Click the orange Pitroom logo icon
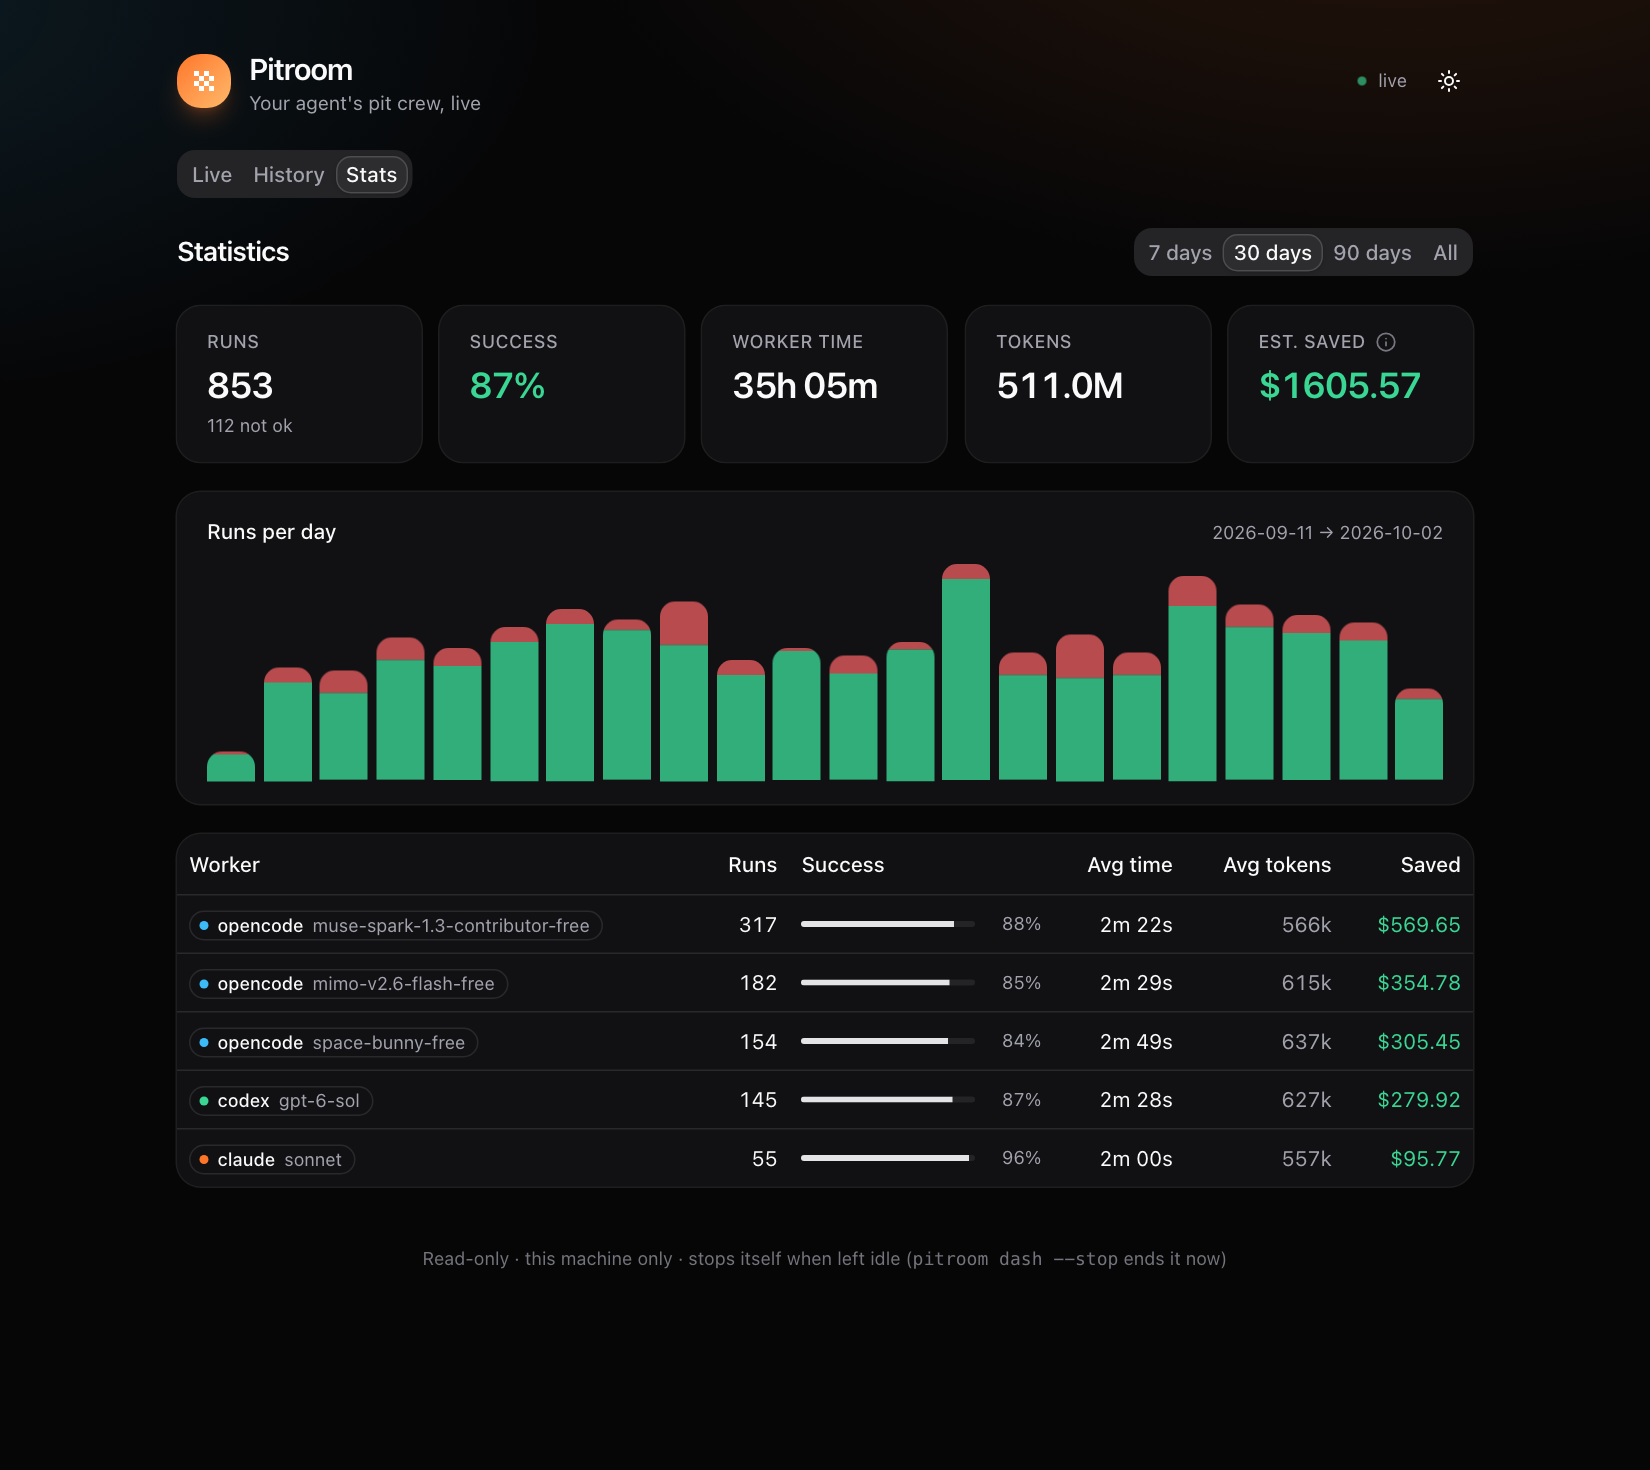 tap(204, 81)
